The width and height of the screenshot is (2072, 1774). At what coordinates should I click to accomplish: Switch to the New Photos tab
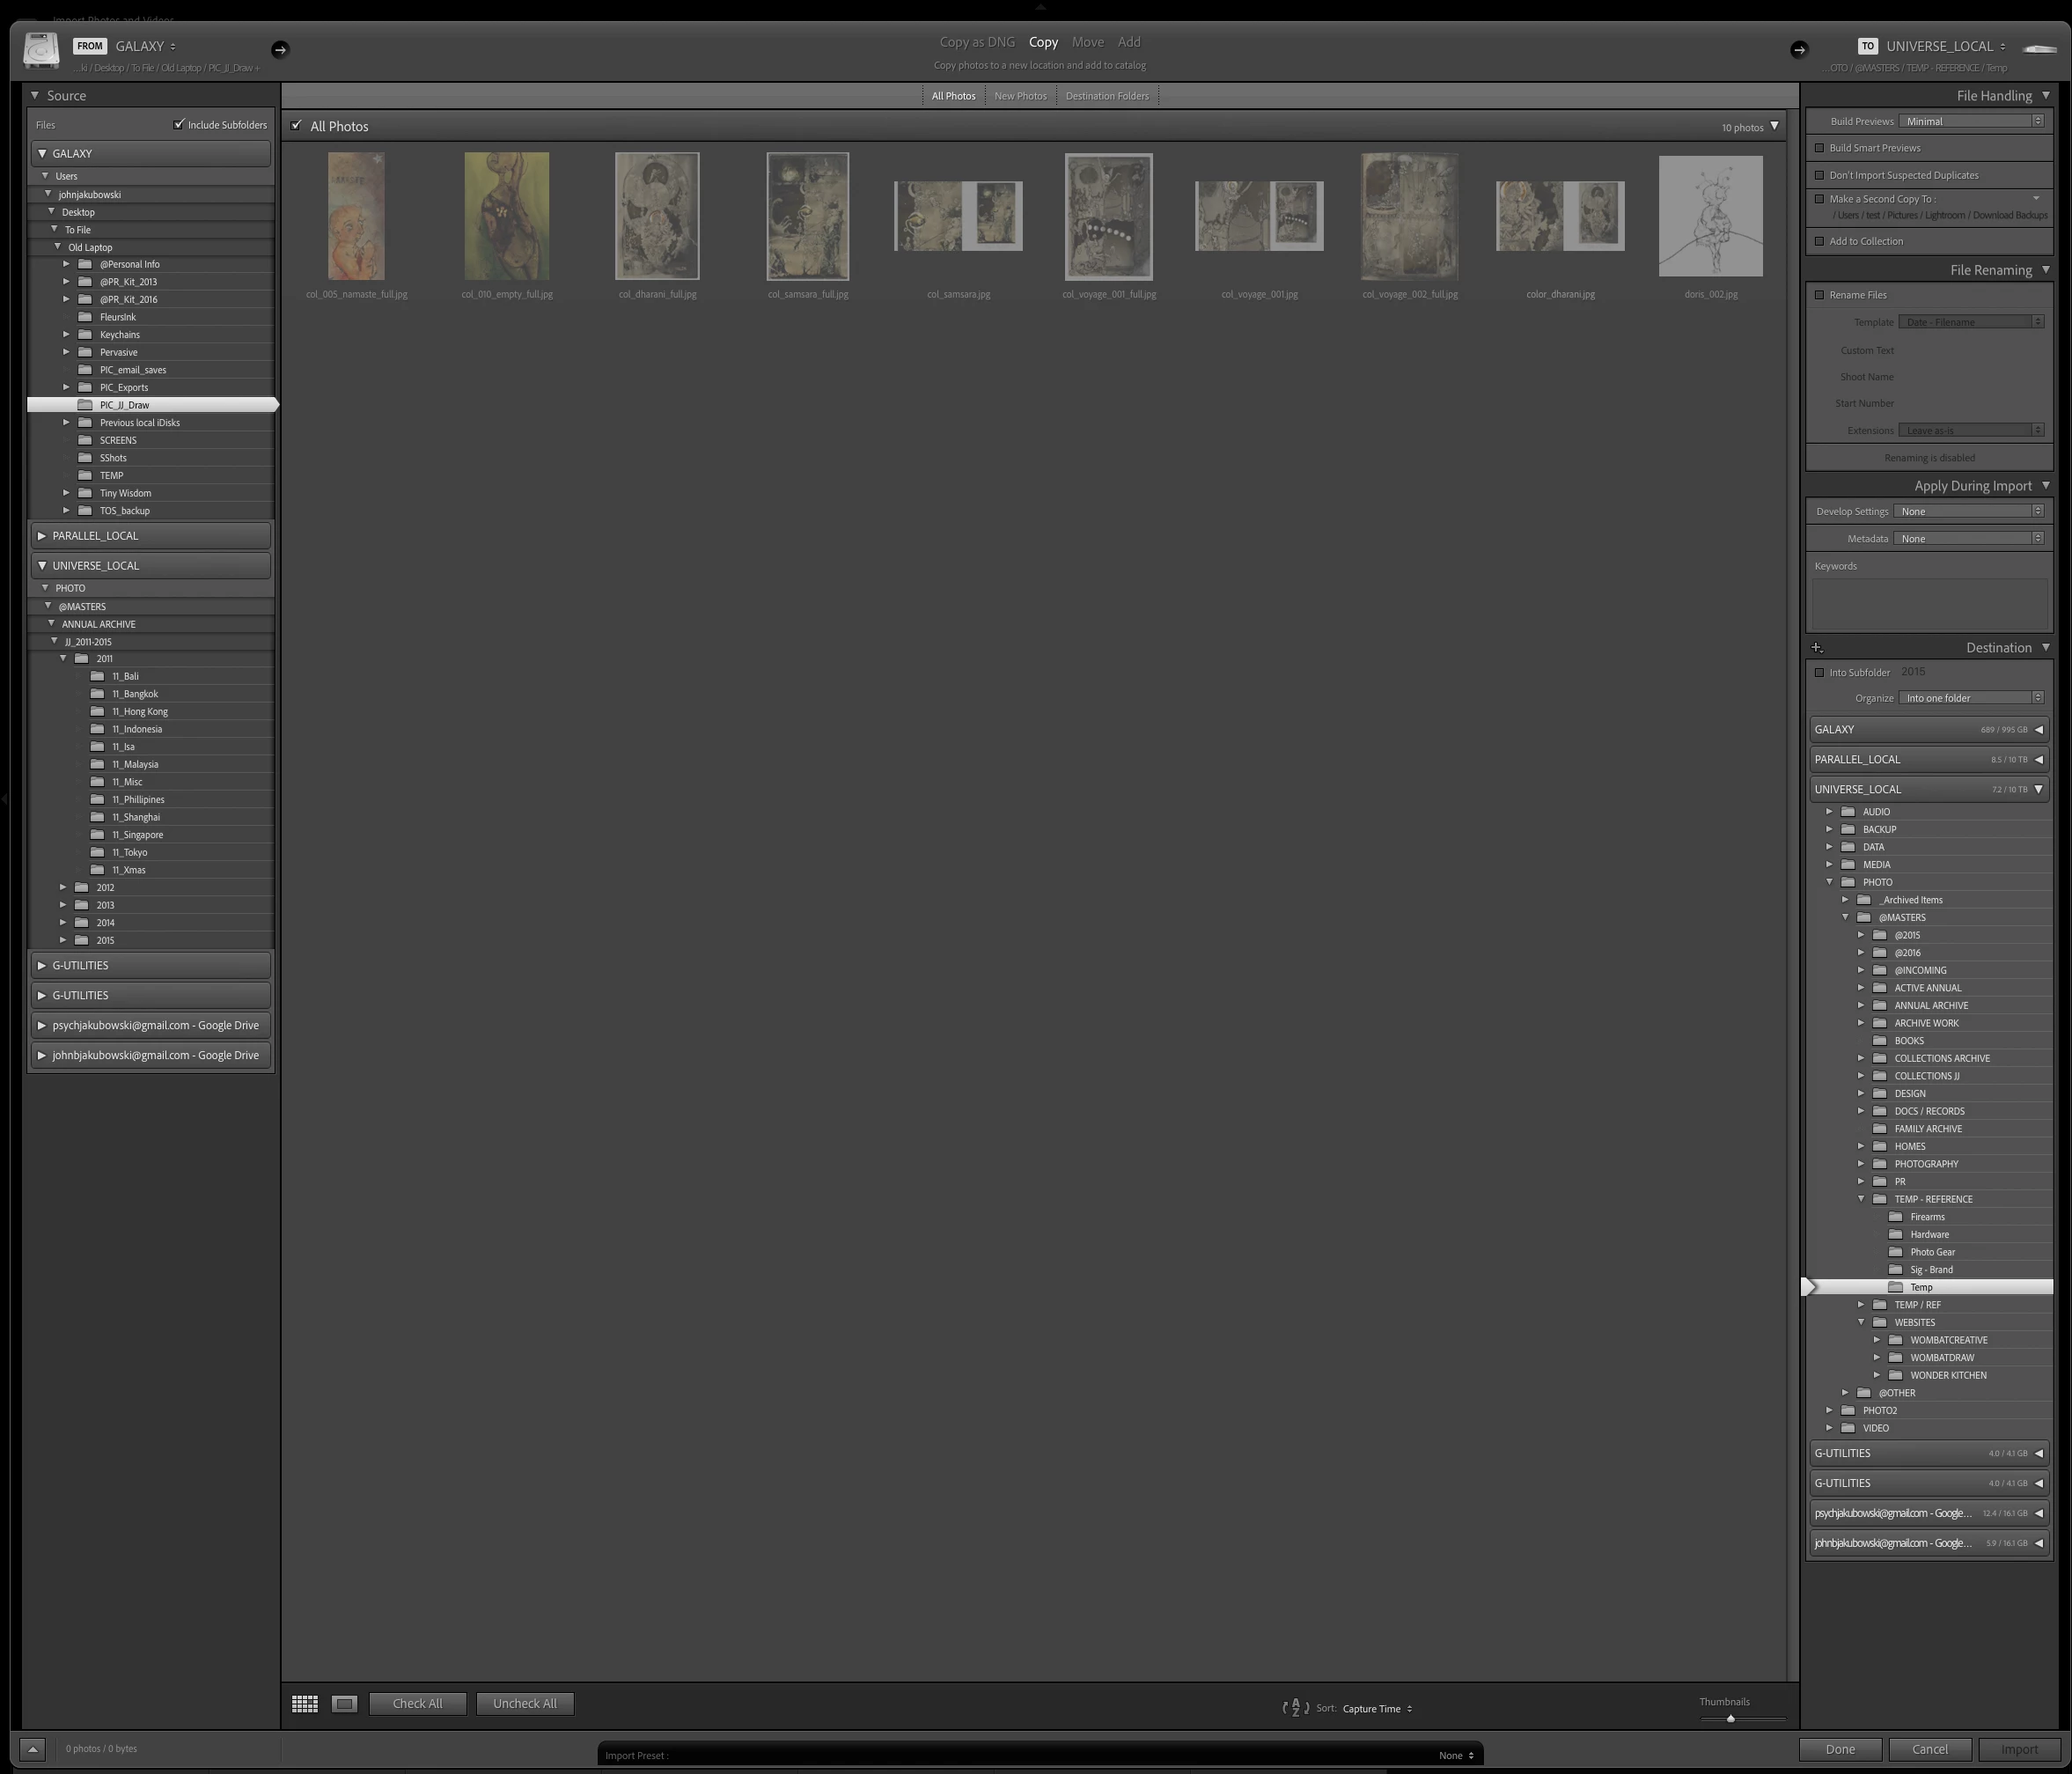point(1019,96)
